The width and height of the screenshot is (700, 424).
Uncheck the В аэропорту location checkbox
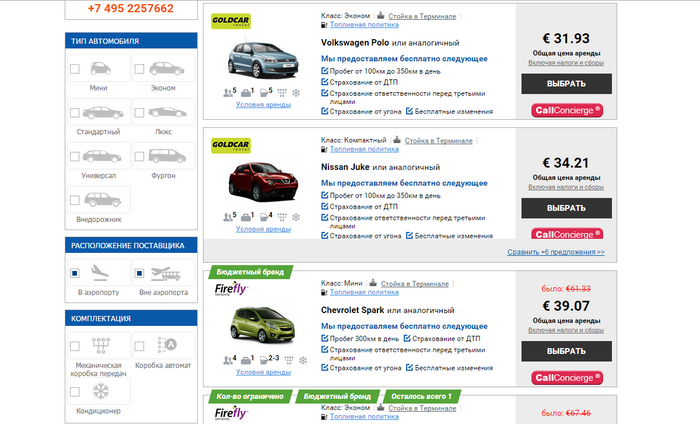75,273
